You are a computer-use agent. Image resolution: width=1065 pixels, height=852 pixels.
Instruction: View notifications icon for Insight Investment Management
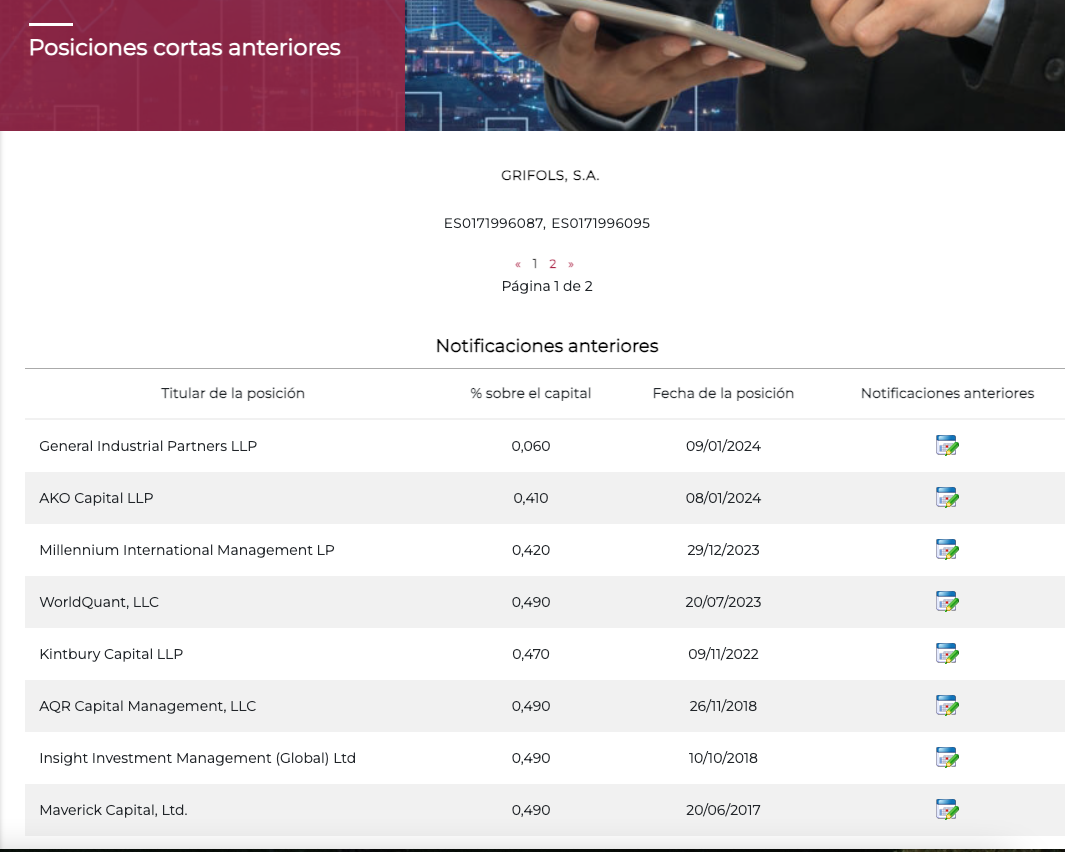point(947,758)
